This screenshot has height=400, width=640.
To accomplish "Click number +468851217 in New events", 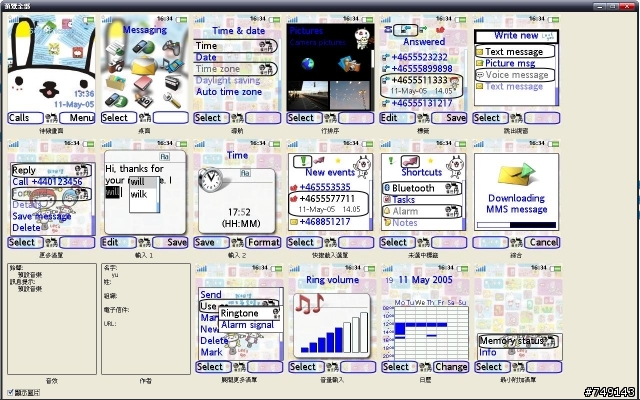I will 325,222.
